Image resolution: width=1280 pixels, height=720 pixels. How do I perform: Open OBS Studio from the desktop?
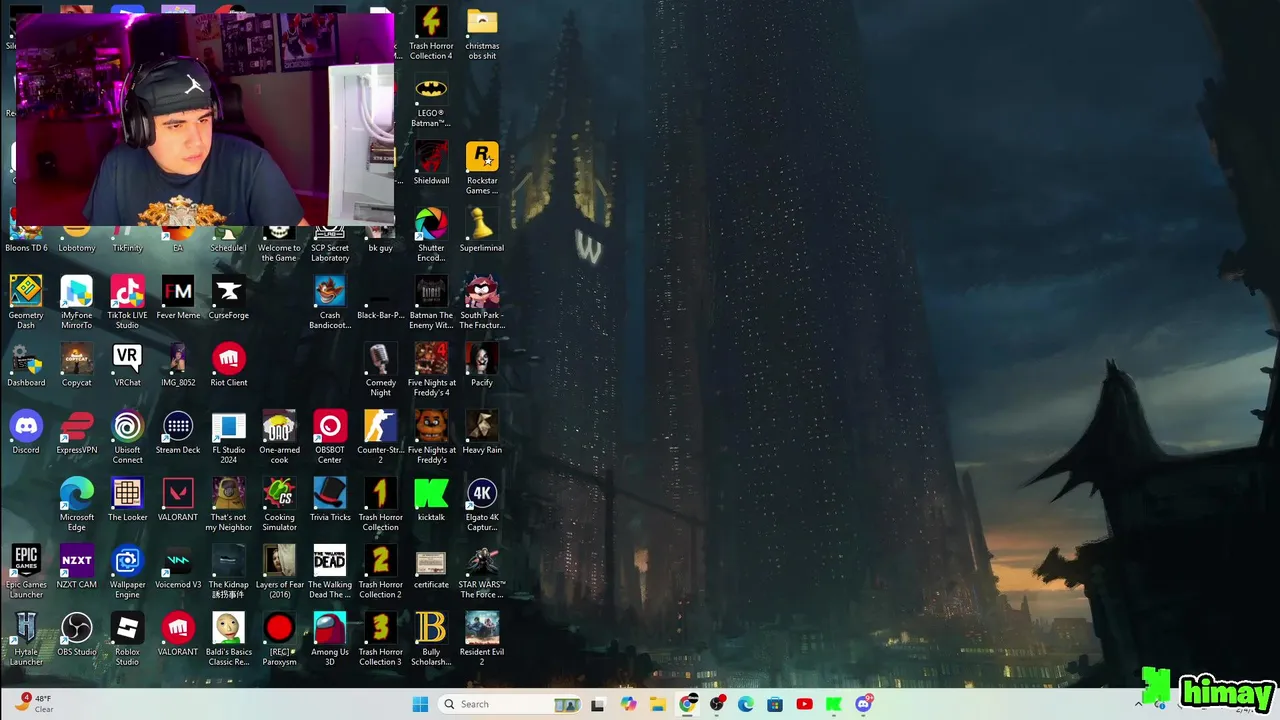(x=76, y=634)
